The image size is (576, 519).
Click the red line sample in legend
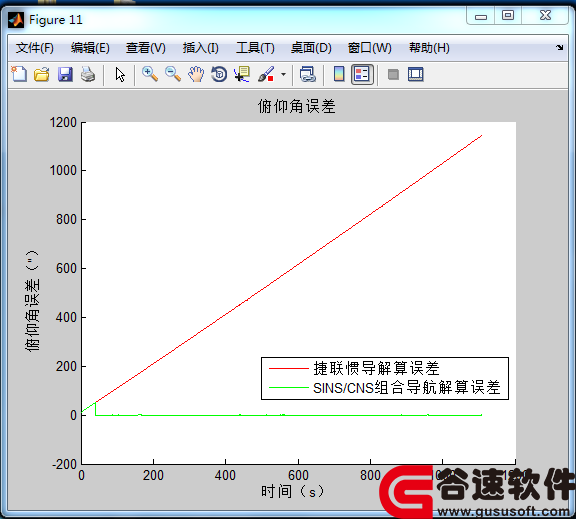click(288, 368)
